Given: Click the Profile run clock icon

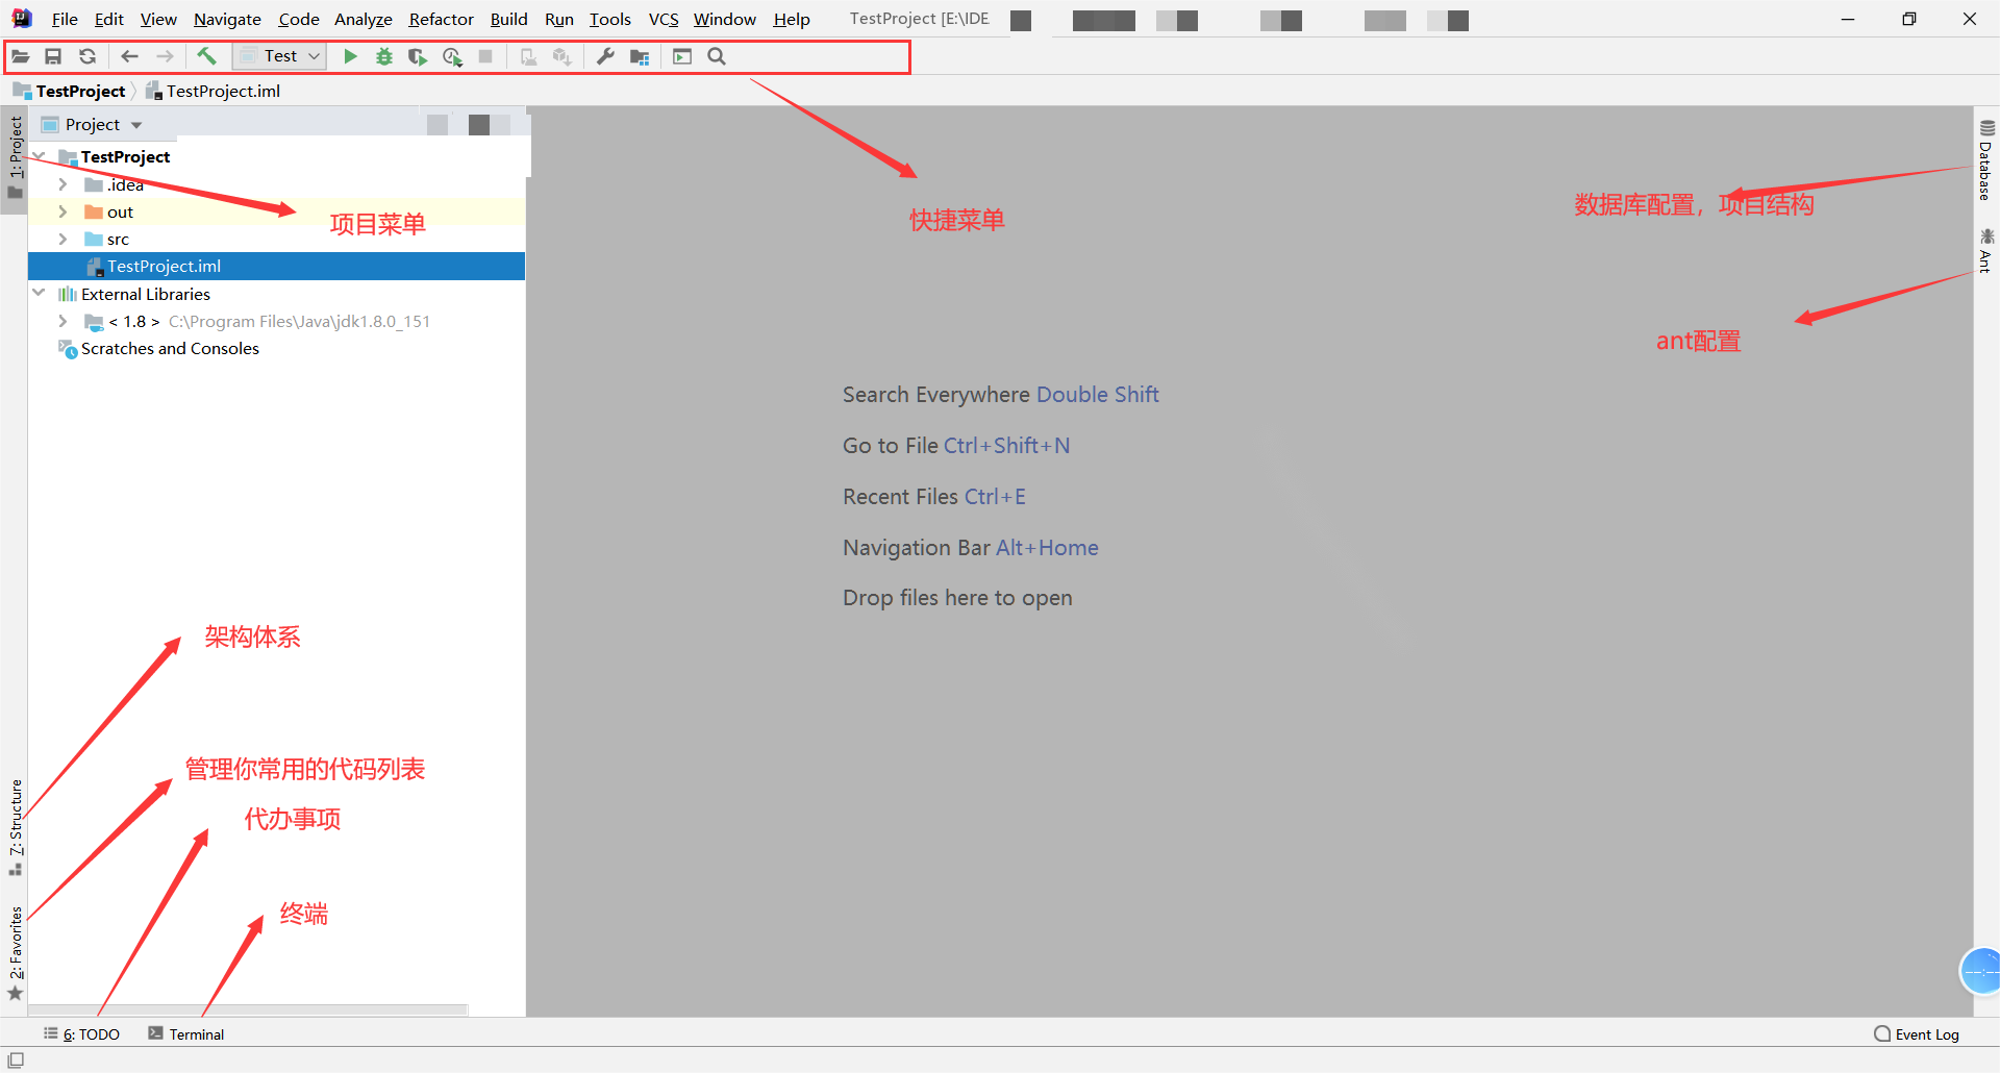Looking at the screenshot, I should coord(452,57).
